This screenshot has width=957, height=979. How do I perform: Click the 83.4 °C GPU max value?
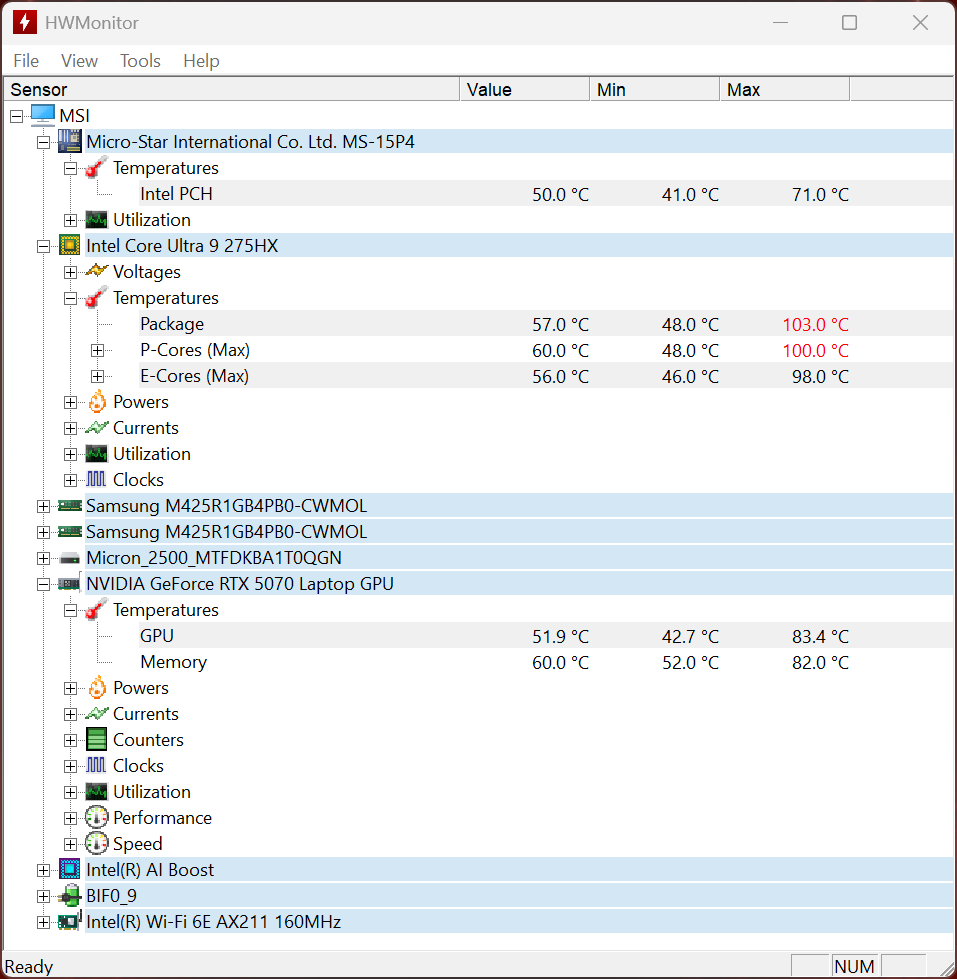(x=820, y=636)
